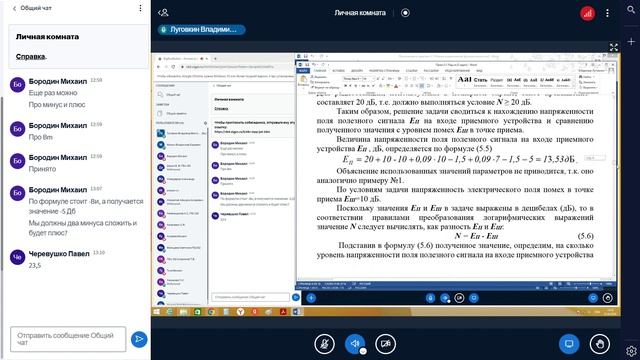Click Черевушко Павел's avatar in chat

pyautogui.click(x=18, y=257)
